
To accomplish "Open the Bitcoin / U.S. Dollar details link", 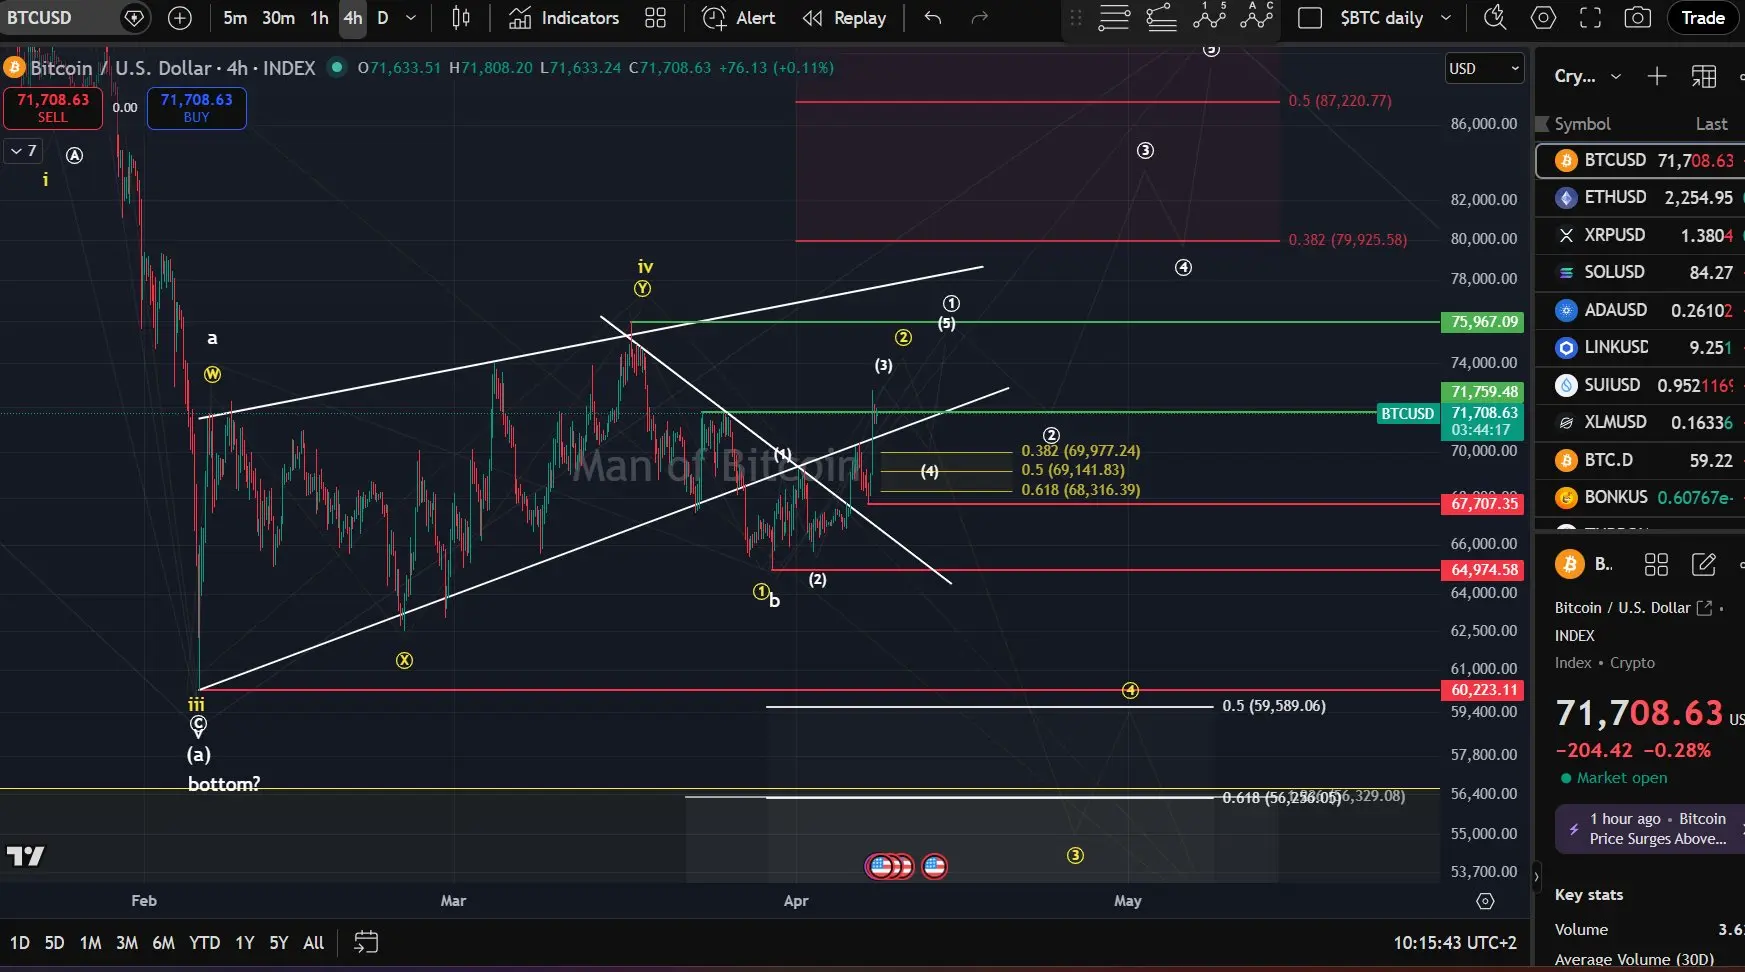I will pos(1634,608).
